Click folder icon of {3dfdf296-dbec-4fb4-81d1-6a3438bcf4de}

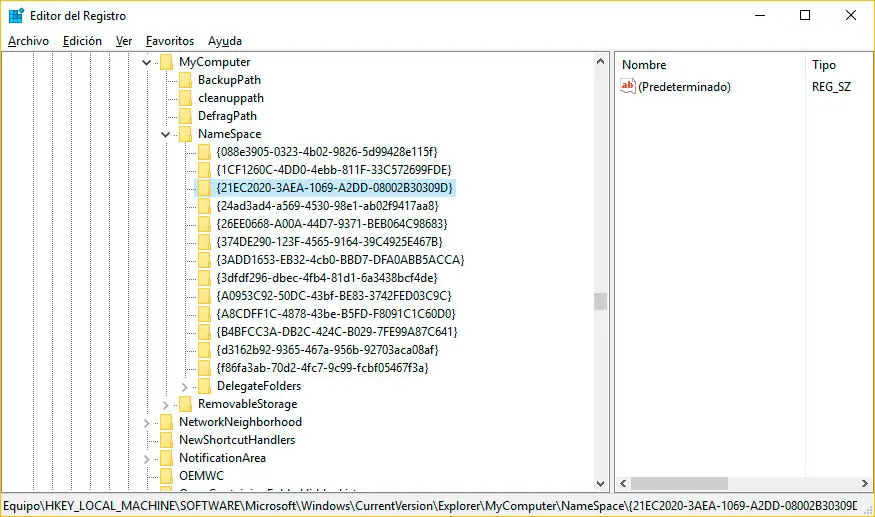pos(204,278)
